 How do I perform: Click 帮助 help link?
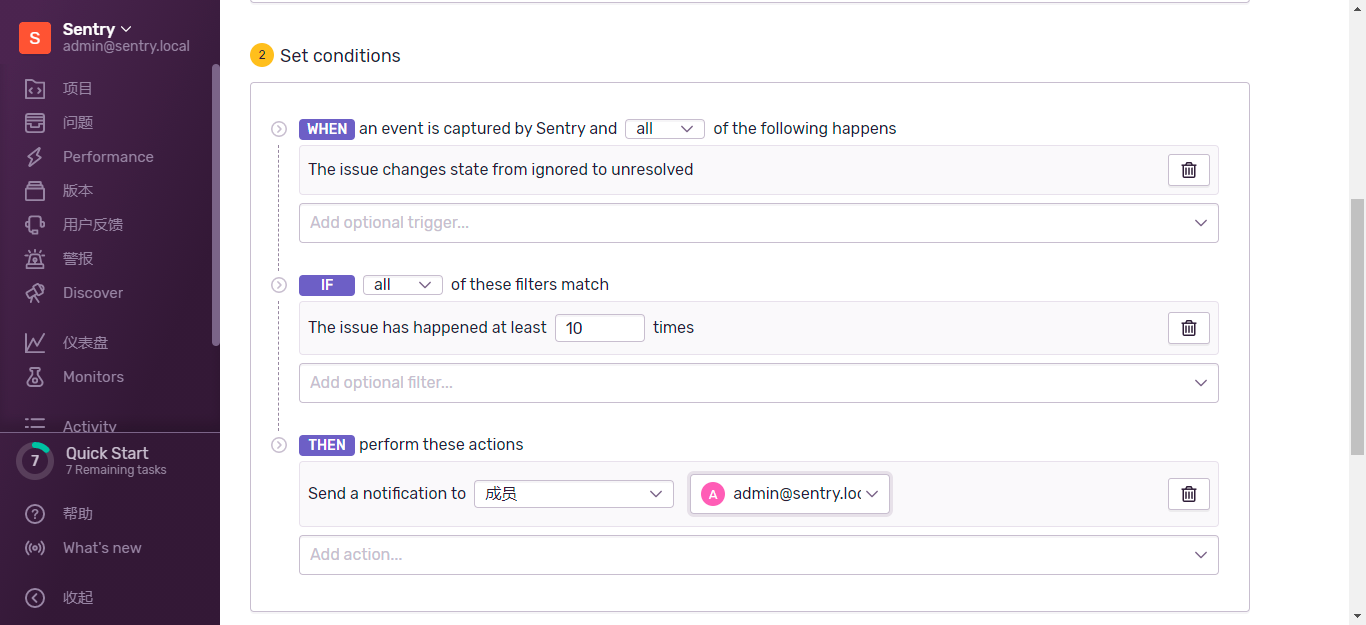[78, 514]
